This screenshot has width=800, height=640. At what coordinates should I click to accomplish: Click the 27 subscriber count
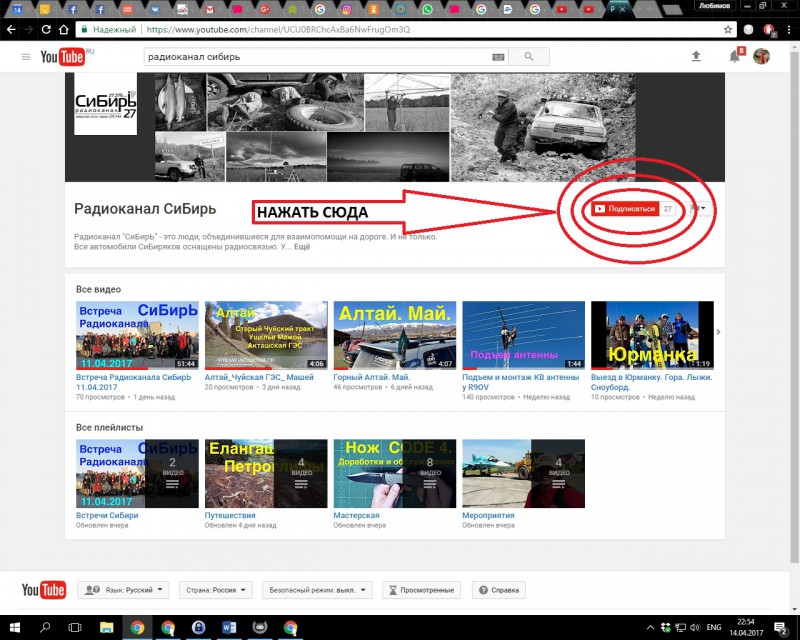pyautogui.click(x=667, y=209)
